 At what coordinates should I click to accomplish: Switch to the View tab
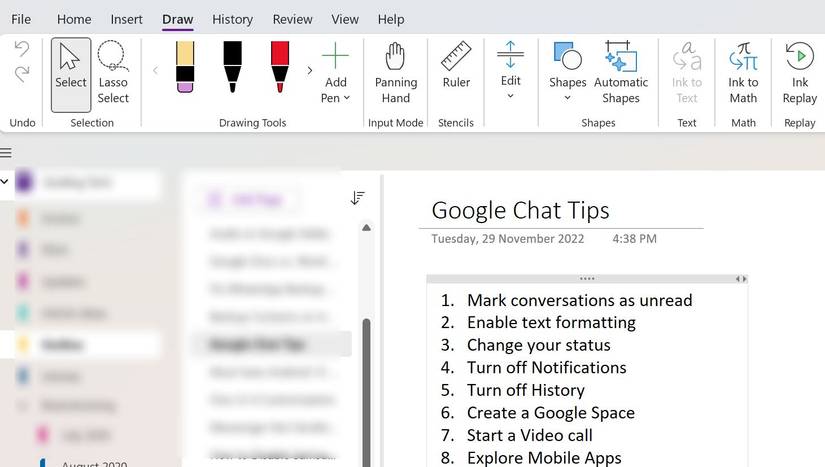(345, 19)
